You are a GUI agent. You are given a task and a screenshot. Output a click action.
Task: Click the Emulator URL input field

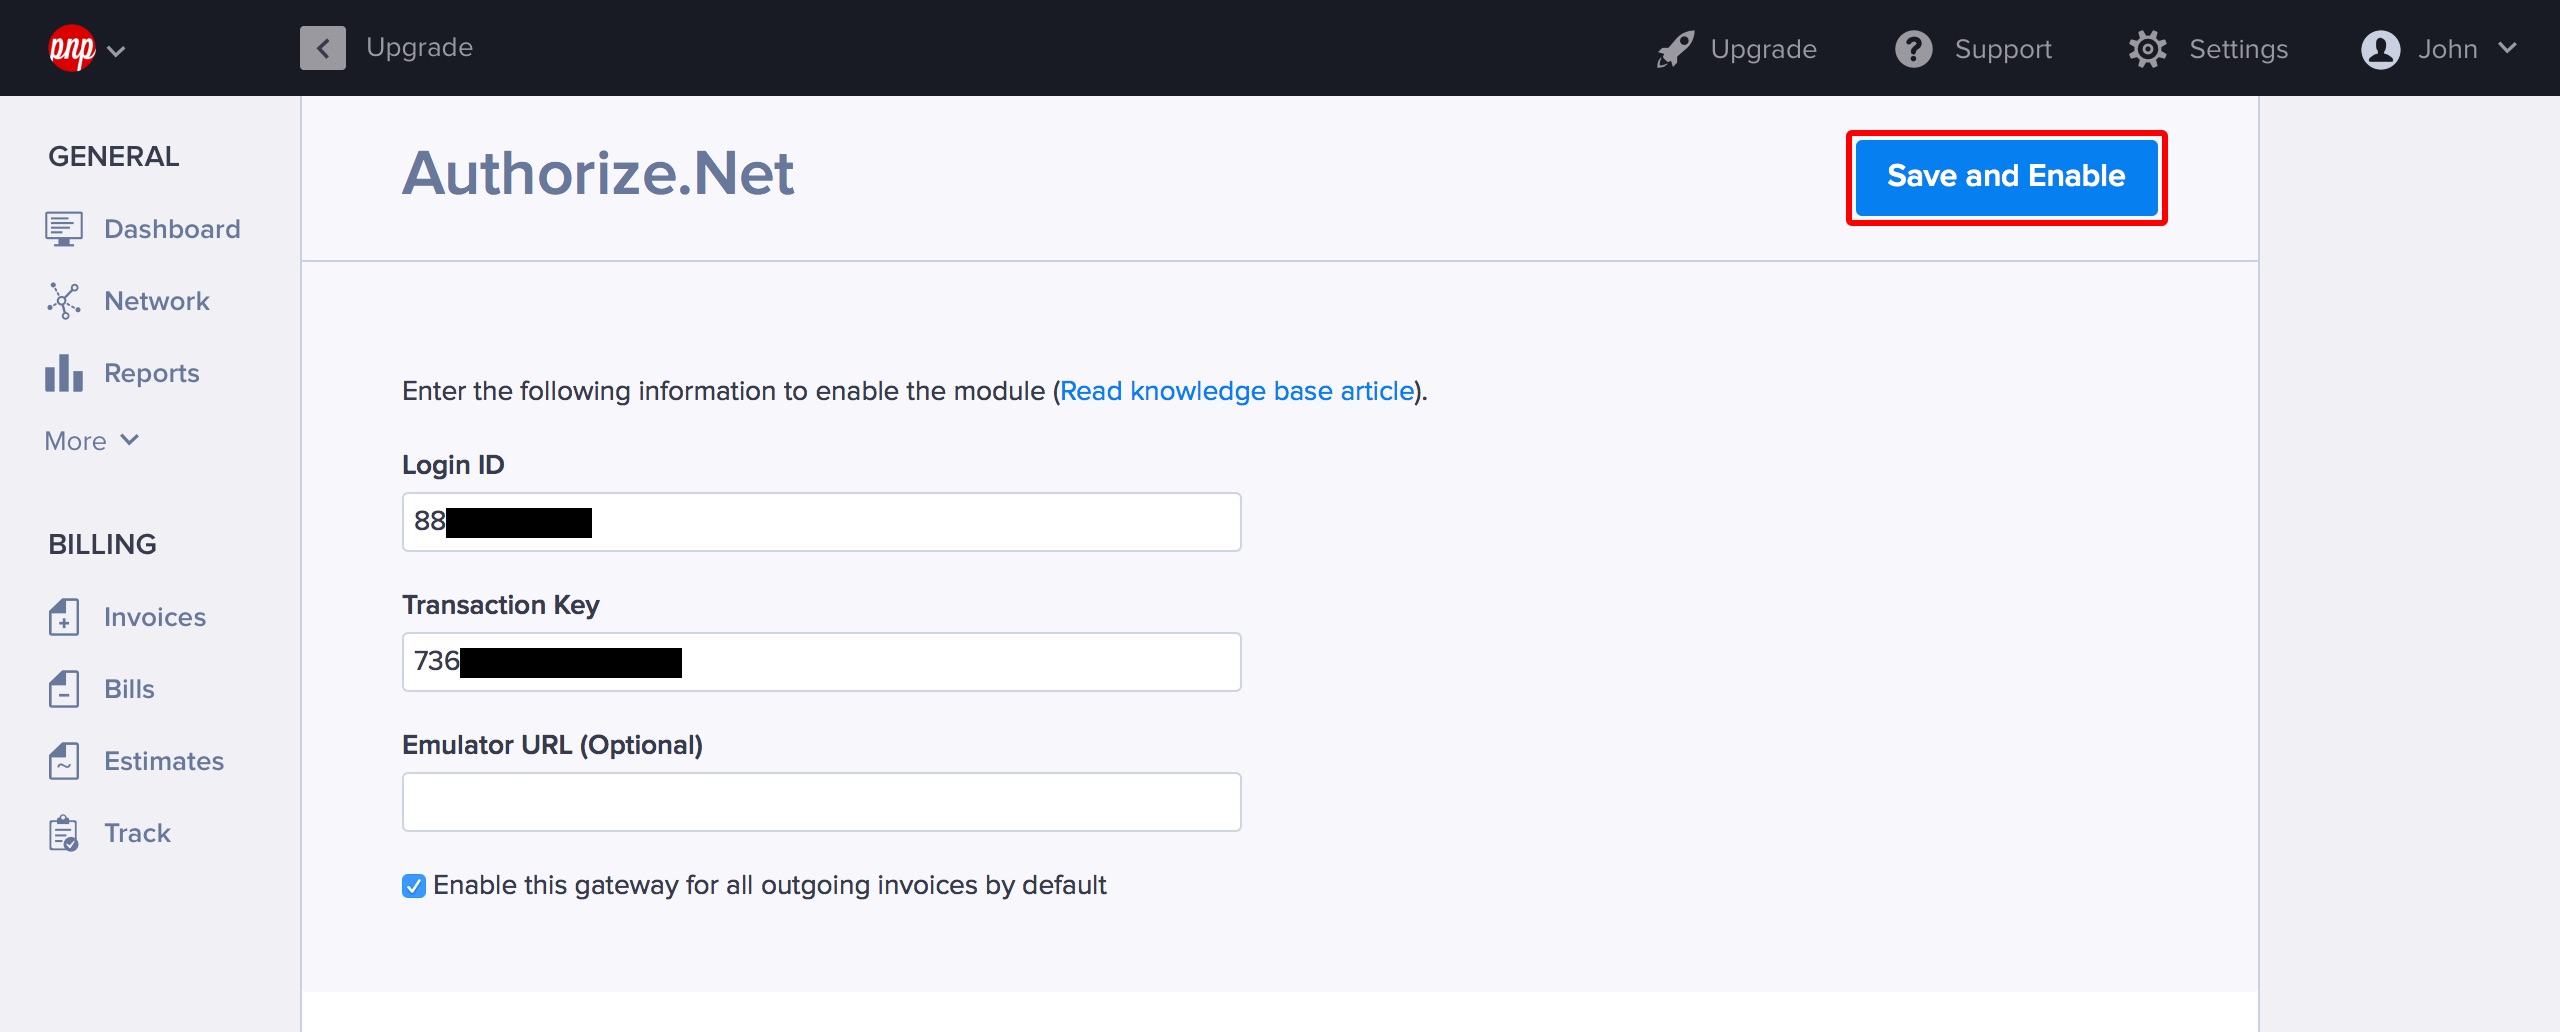coord(820,800)
